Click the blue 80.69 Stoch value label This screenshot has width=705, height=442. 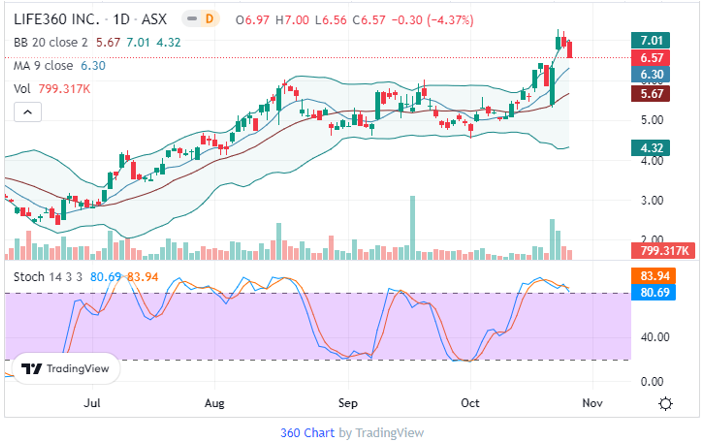point(653,293)
